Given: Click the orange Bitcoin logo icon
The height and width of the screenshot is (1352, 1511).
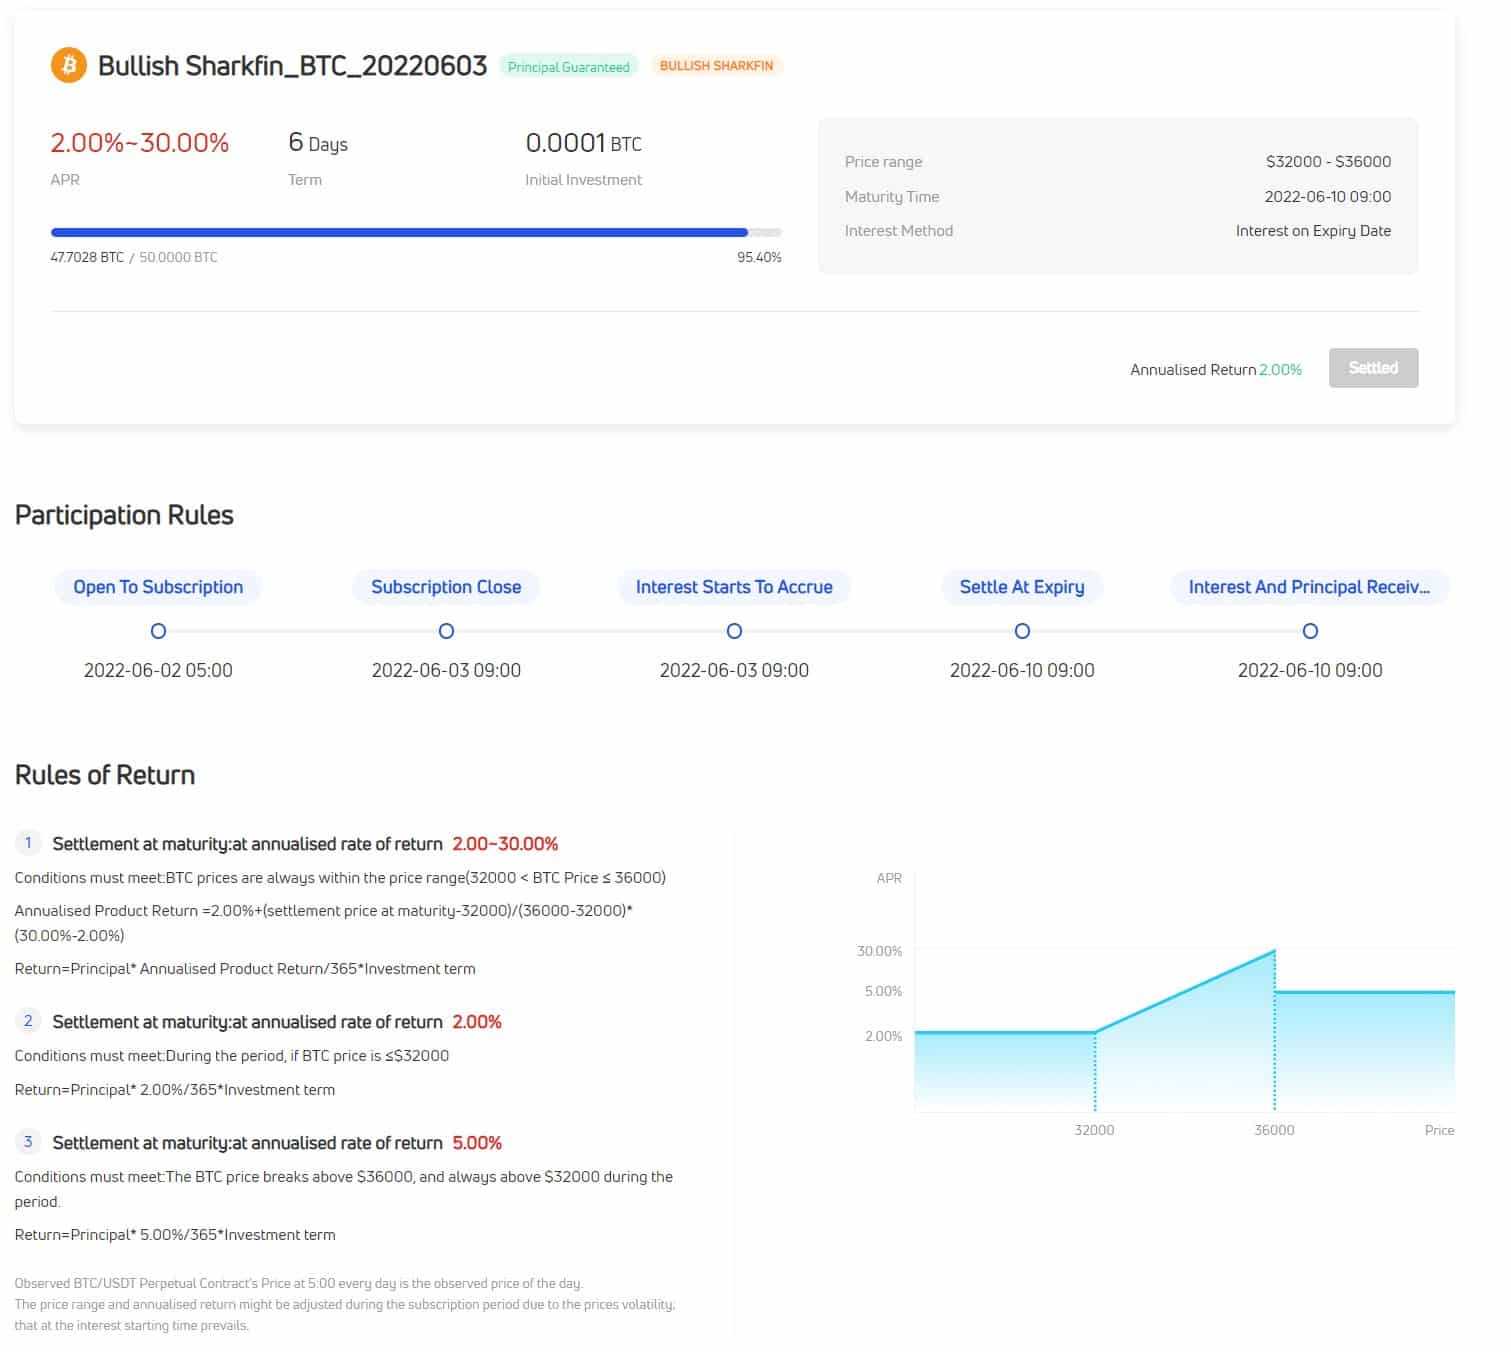Looking at the screenshot, I should tap(68, 66).
